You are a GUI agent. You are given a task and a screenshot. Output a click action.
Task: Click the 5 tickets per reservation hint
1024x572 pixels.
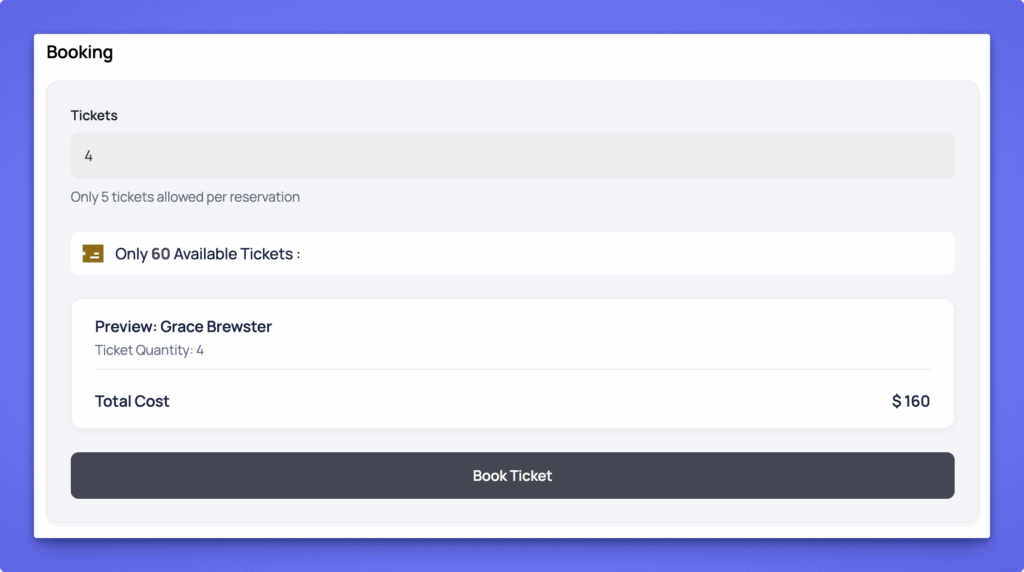coord(185,197)
